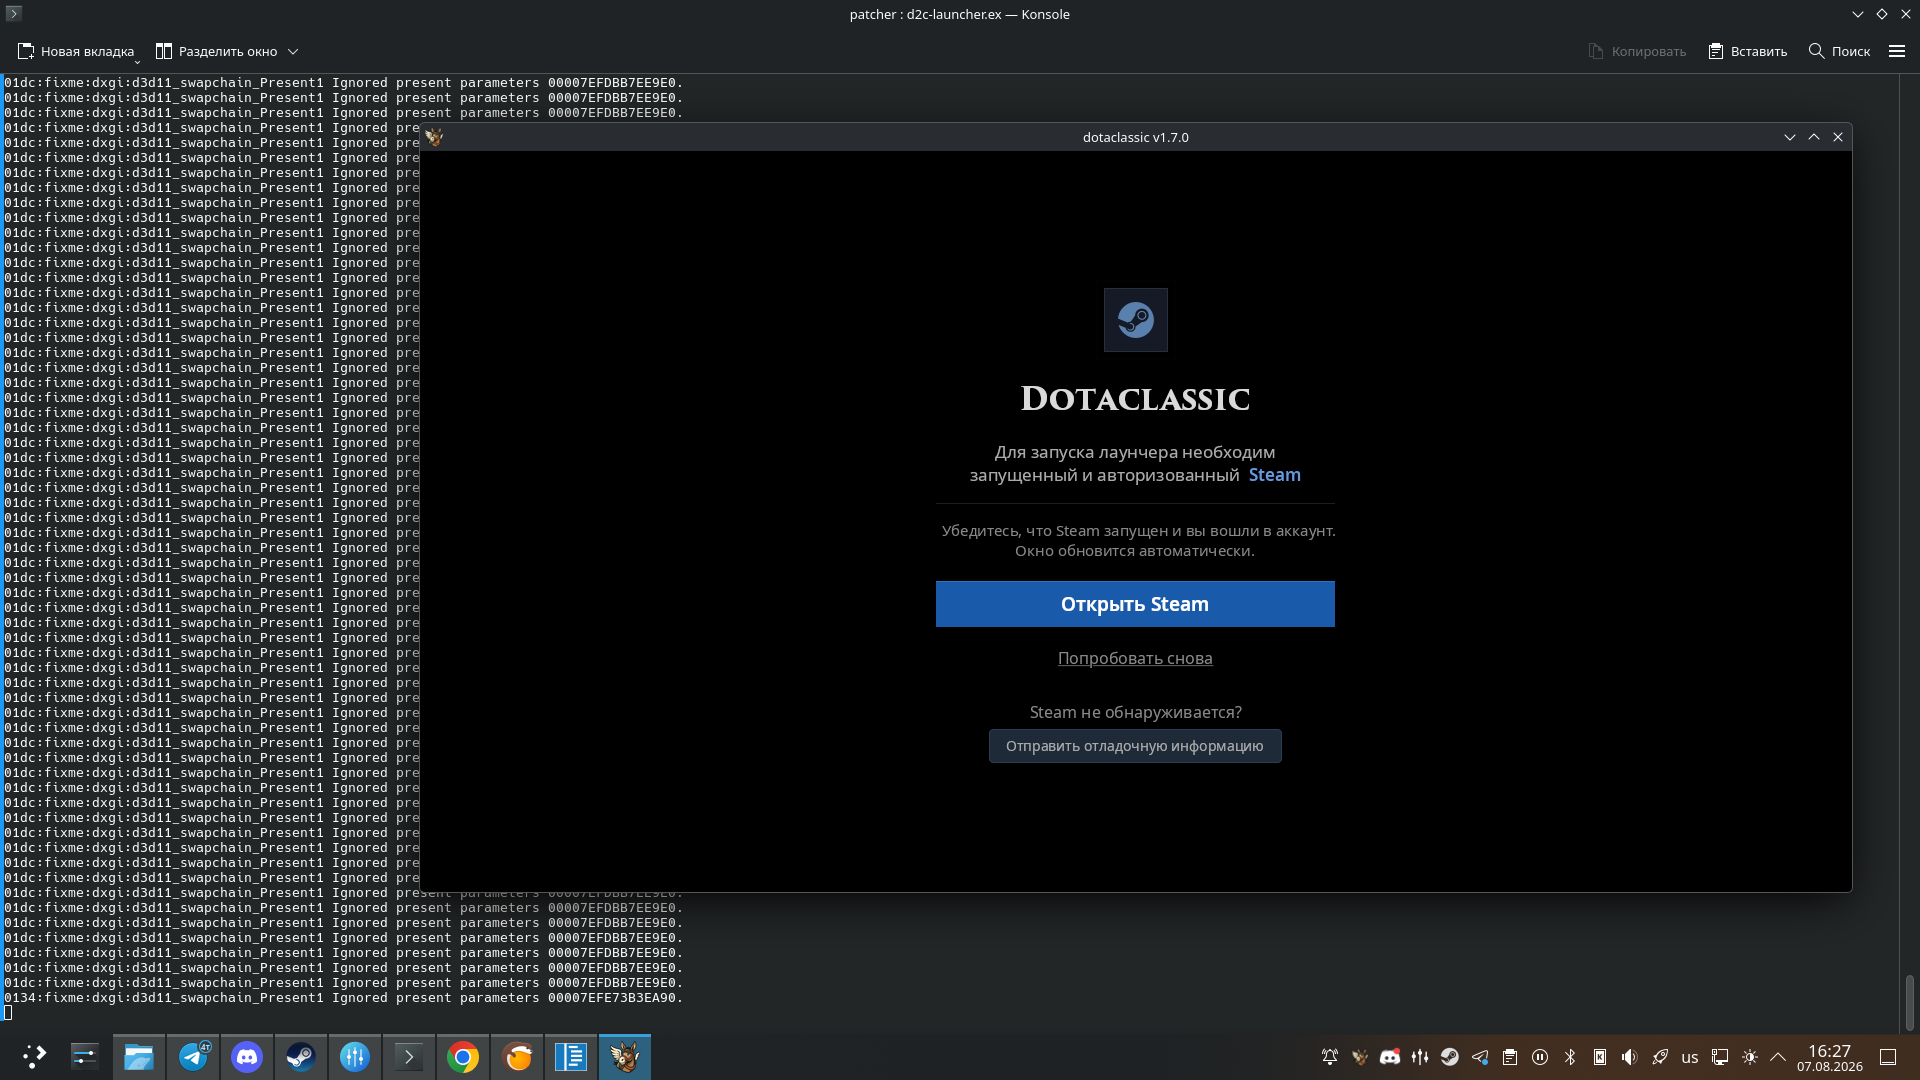This screenshot has width=1920, height=1080.
Task: Open the dotaclassic window menu icon
Action: [434, 137]
